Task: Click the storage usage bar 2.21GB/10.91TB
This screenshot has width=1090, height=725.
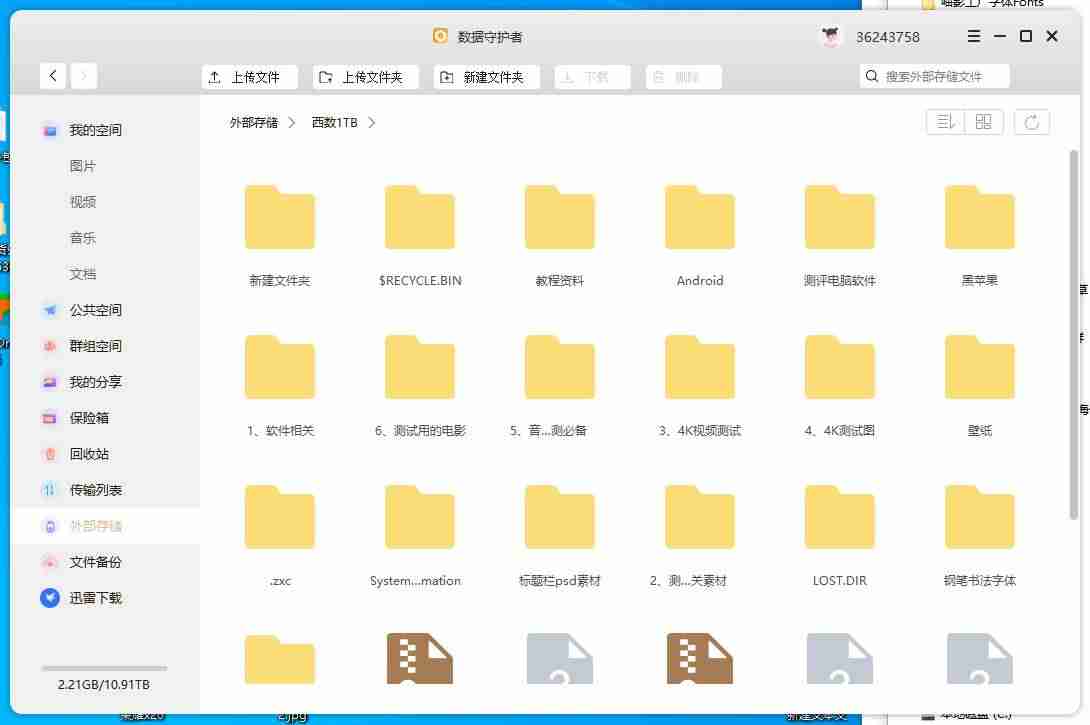Action: pyautogui.click(x=104, y=669)
